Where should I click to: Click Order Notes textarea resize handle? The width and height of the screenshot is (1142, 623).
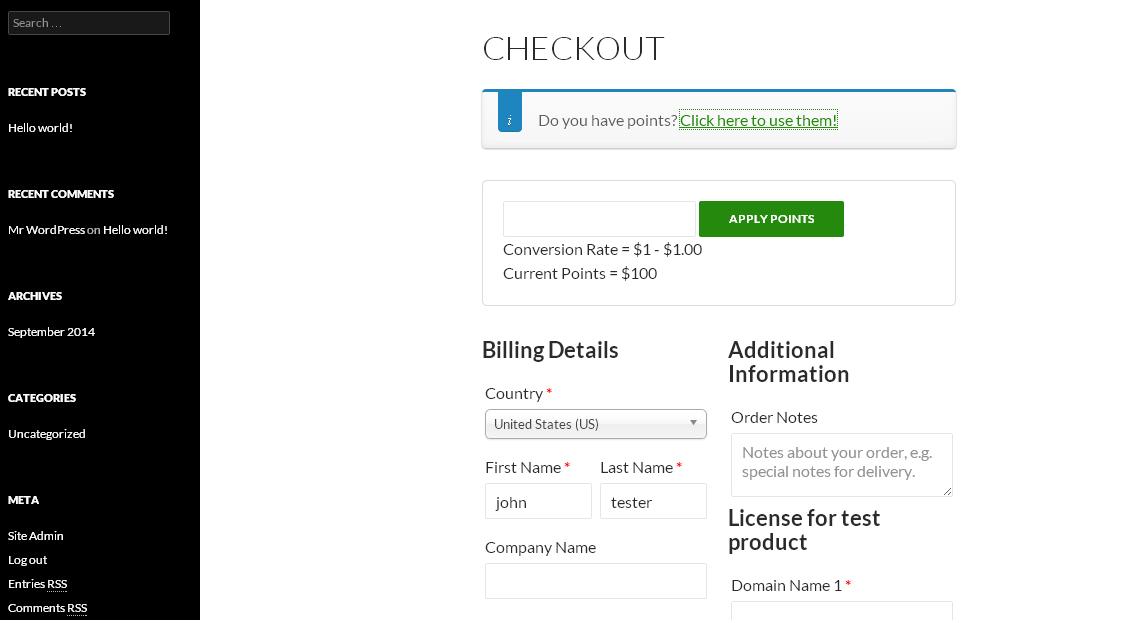point(947,492)
